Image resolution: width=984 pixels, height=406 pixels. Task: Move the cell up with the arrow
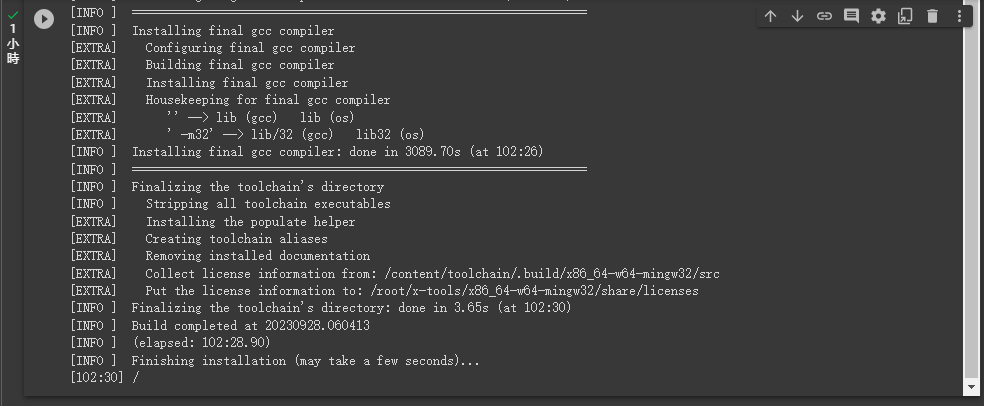click(x=770, y=16)
